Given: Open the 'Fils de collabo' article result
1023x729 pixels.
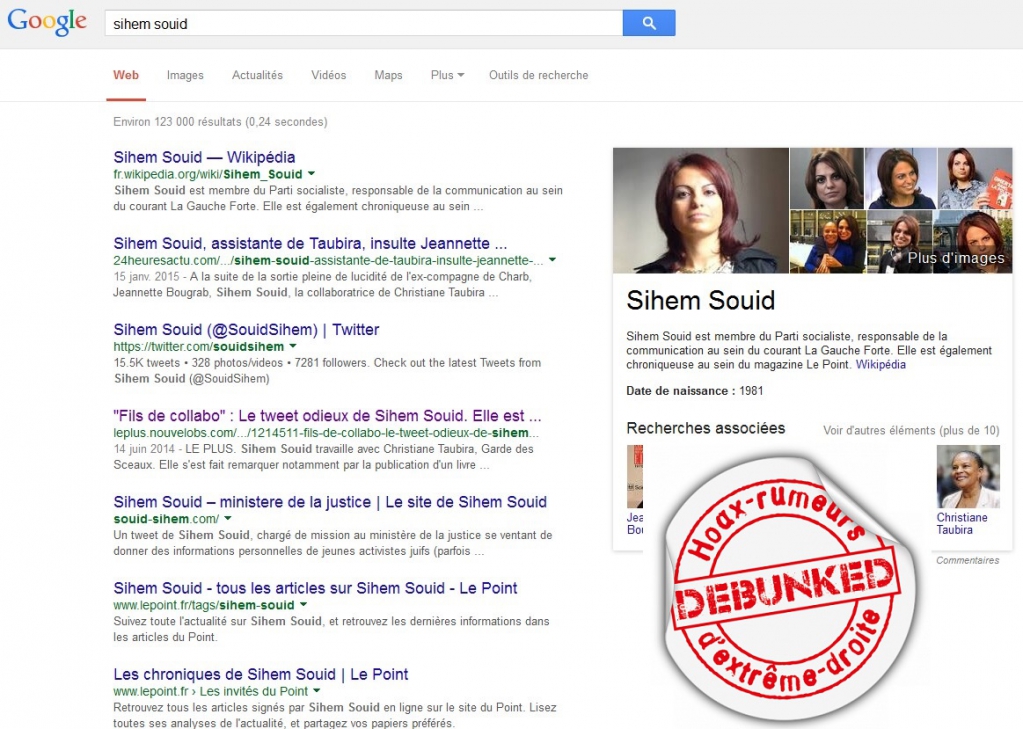Looking at the screenshot, I should click(328, 416).
